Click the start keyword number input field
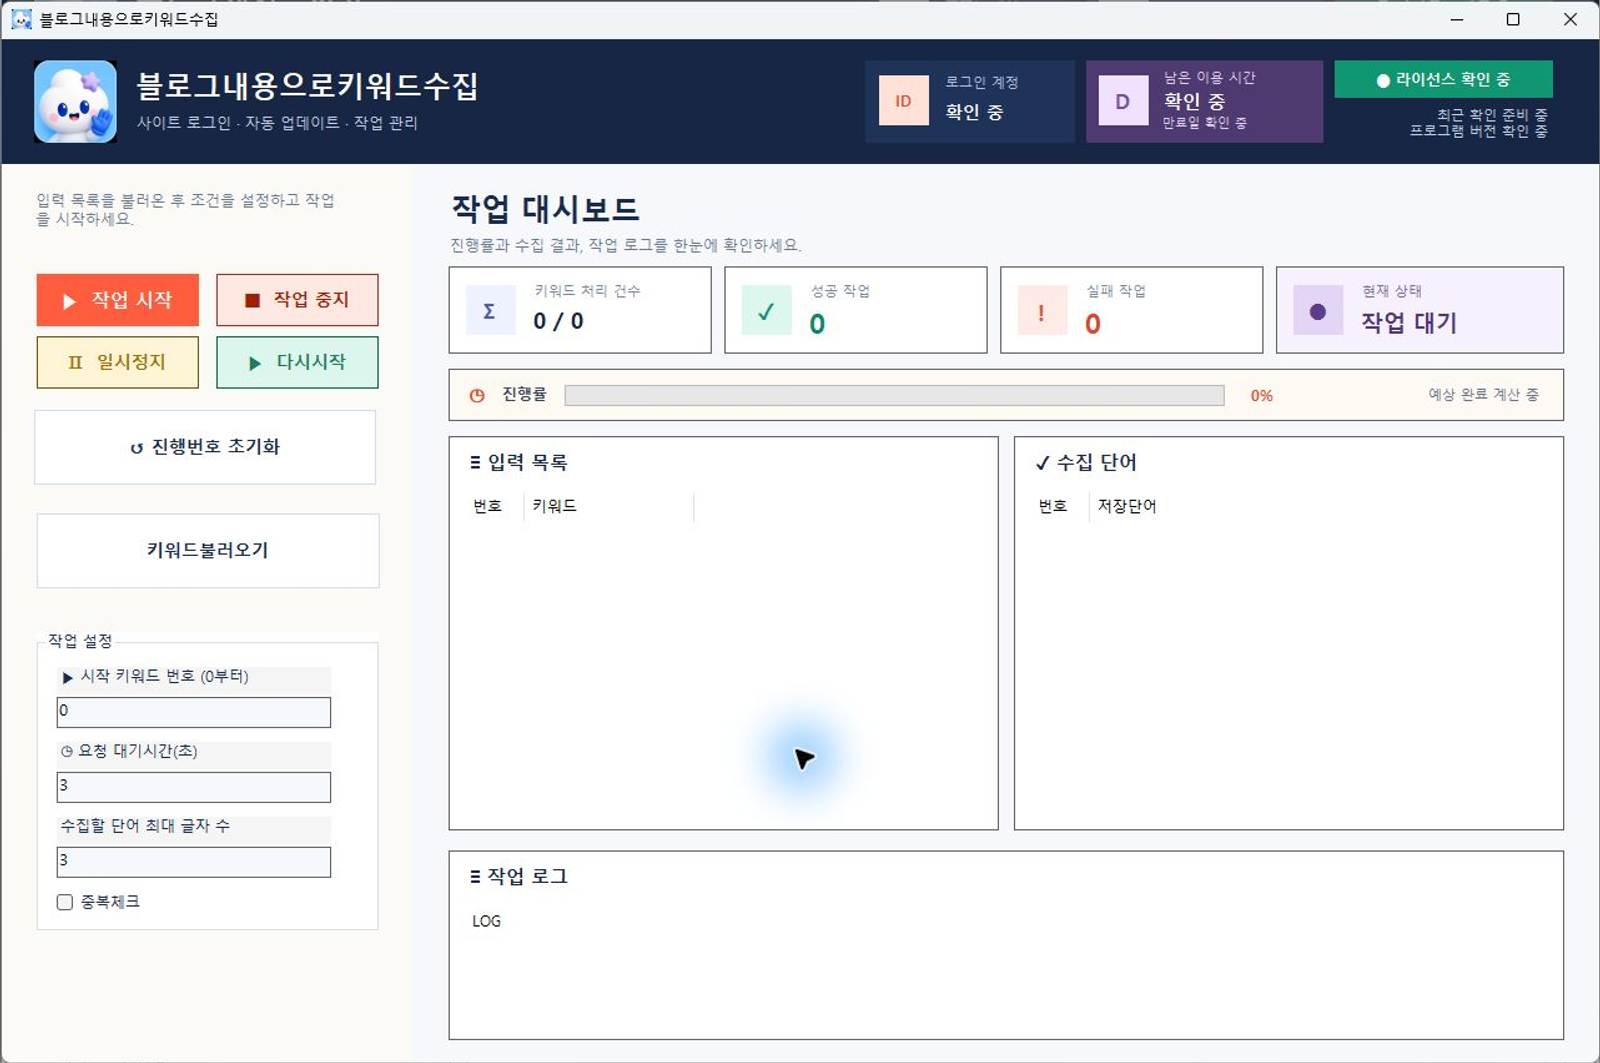Screen dimensions: 1600x1063 (194, 712)
